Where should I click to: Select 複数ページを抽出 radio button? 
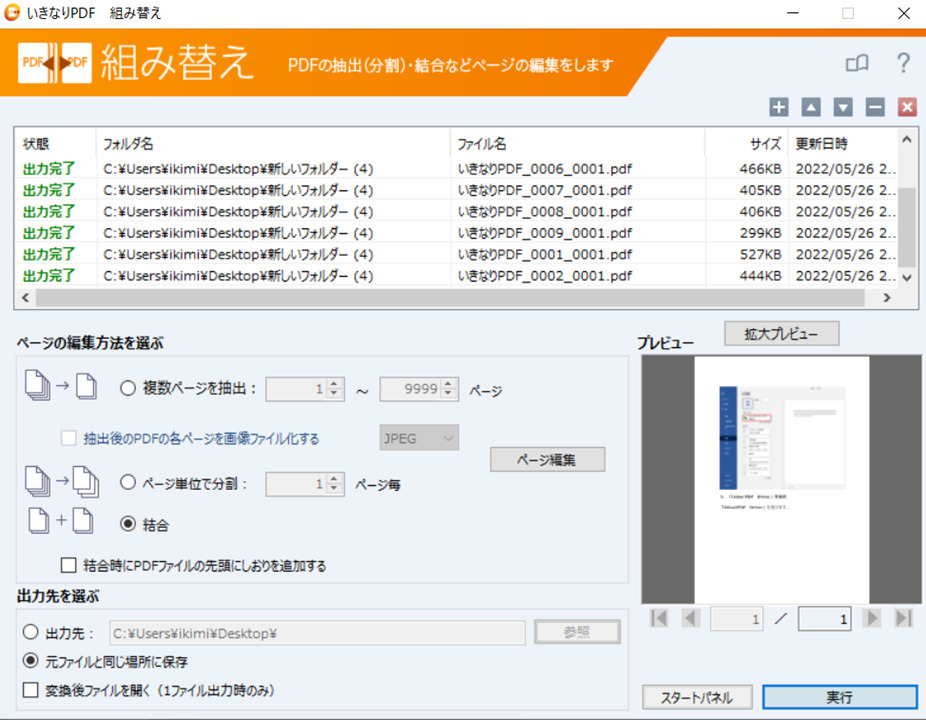[x=128, y=388]
